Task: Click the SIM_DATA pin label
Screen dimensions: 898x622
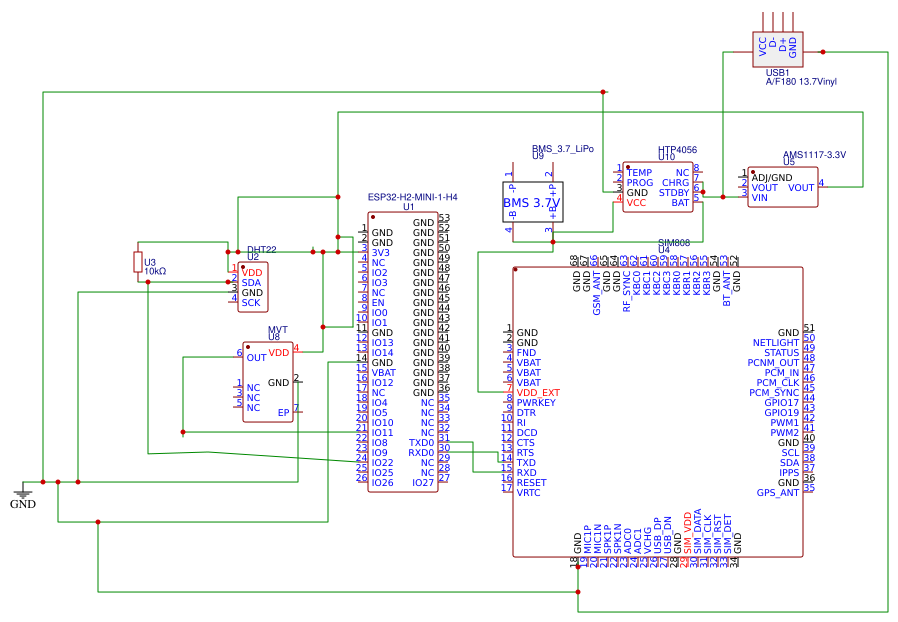Action: (x=697, y=531)
